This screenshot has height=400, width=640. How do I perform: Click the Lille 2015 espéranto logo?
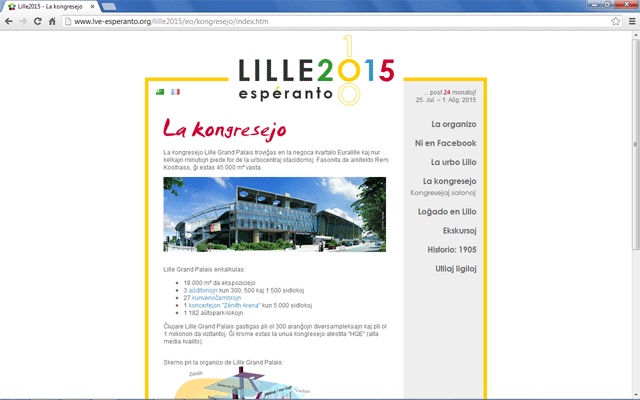(316, 71)
